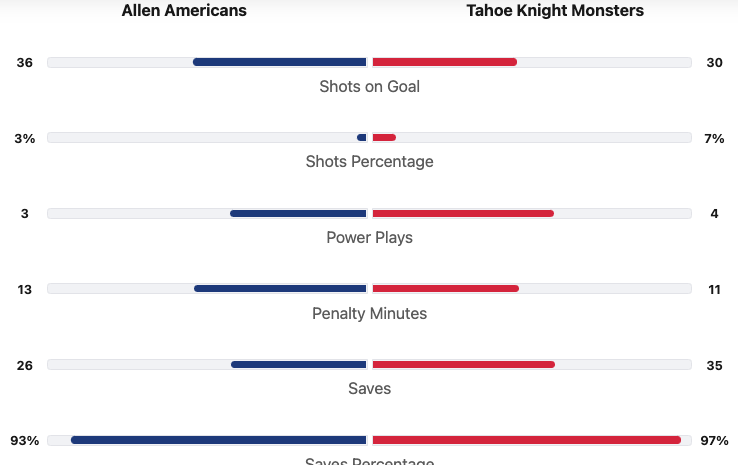Click Allen Americans' 36 shots value

[x=25, y=62]
